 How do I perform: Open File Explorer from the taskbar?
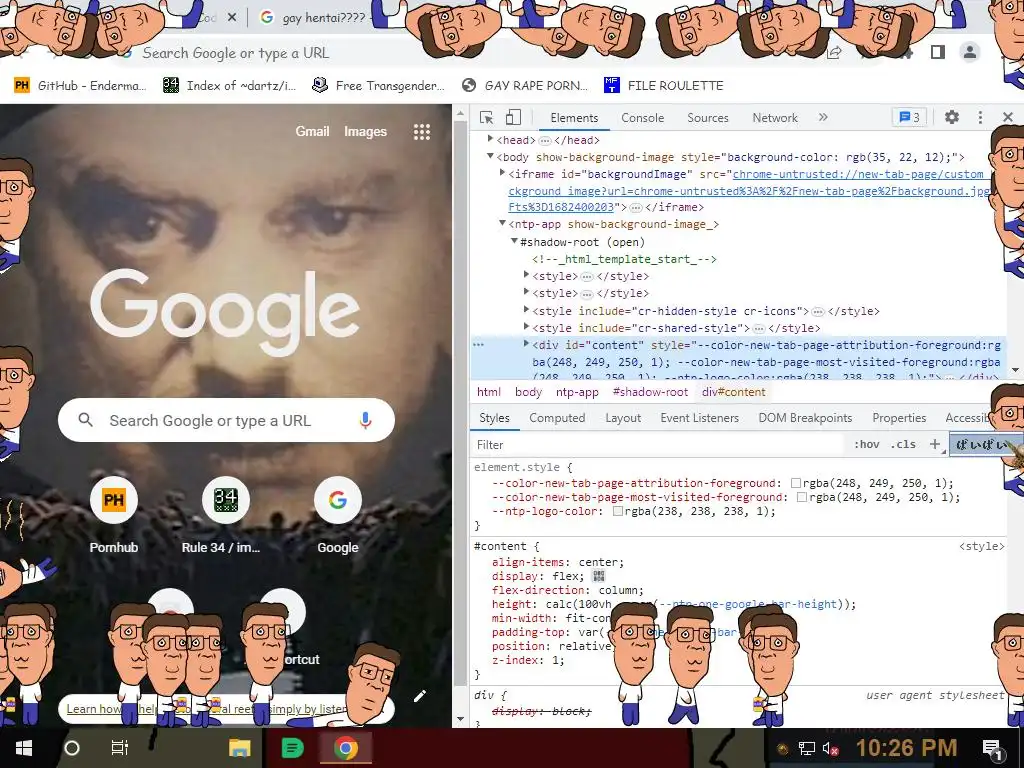(x=240, y=748)
